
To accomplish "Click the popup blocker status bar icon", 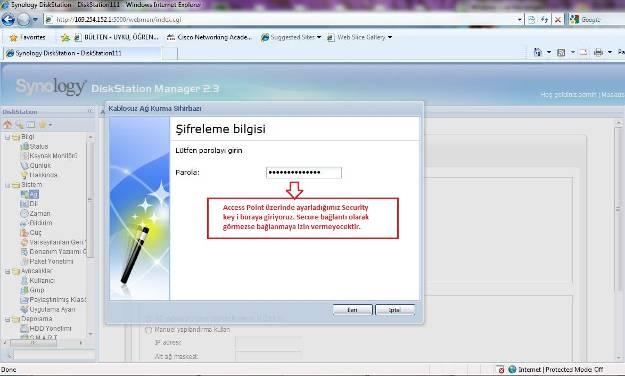I will click(x=500, y=370).
